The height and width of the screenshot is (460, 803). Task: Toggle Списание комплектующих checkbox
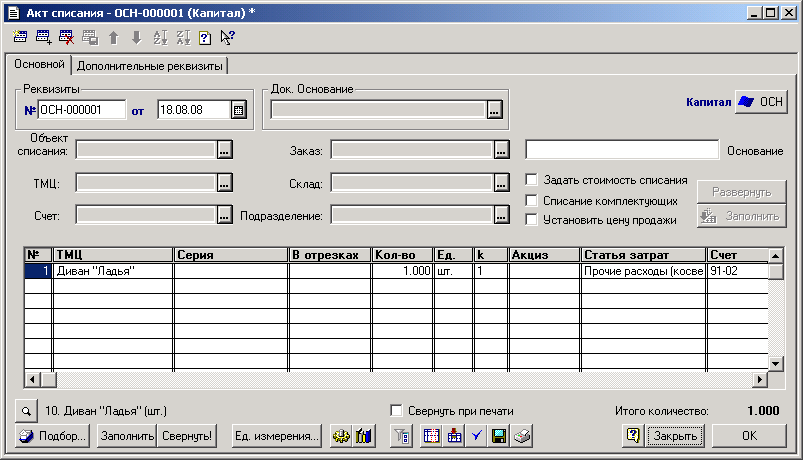(x=532, y=200)
